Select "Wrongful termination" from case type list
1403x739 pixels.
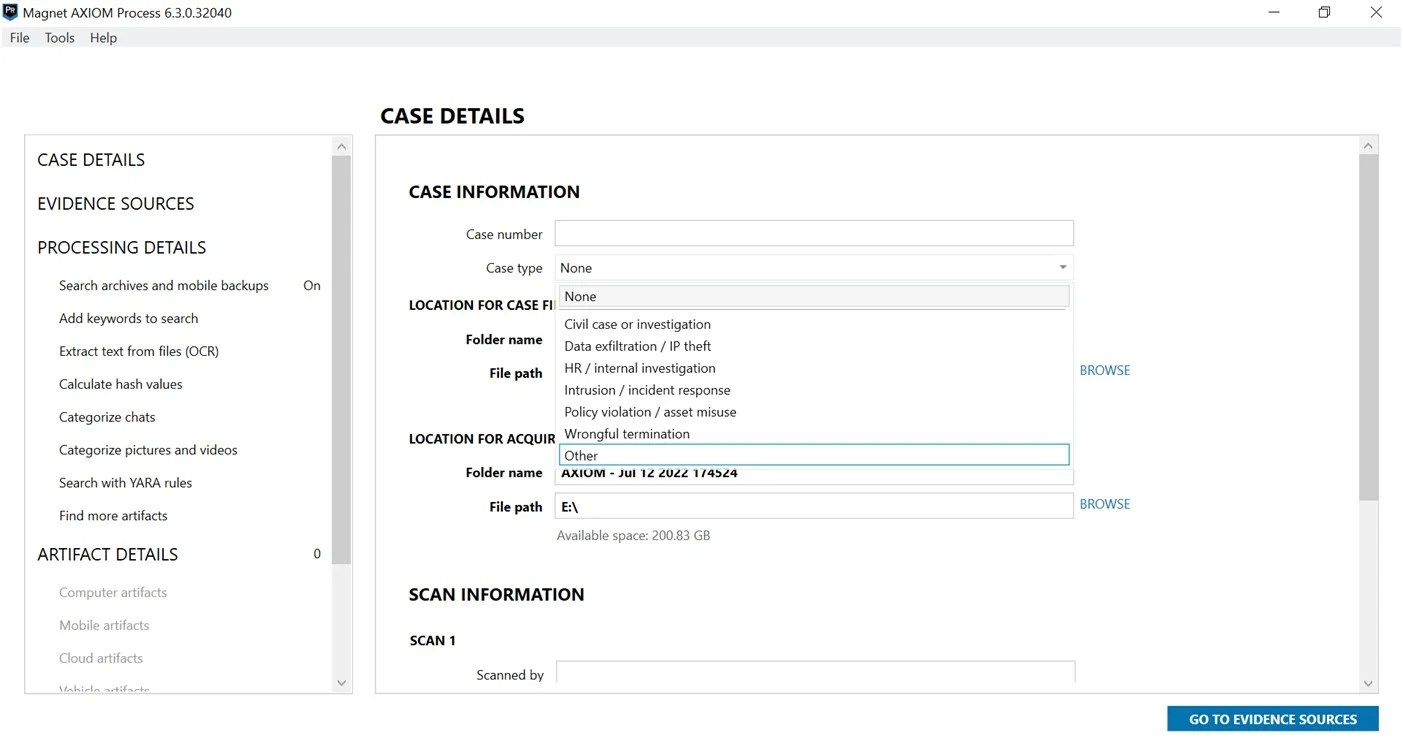point(627,433)
